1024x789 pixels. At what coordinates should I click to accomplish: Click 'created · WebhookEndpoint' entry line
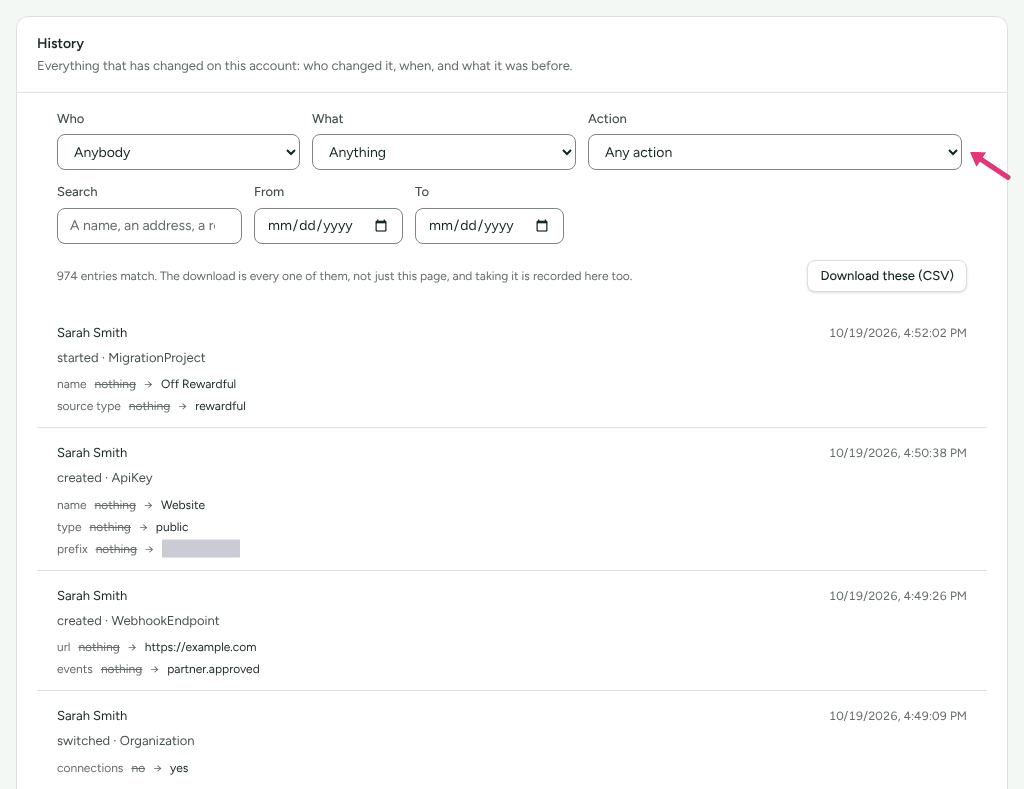138,621
